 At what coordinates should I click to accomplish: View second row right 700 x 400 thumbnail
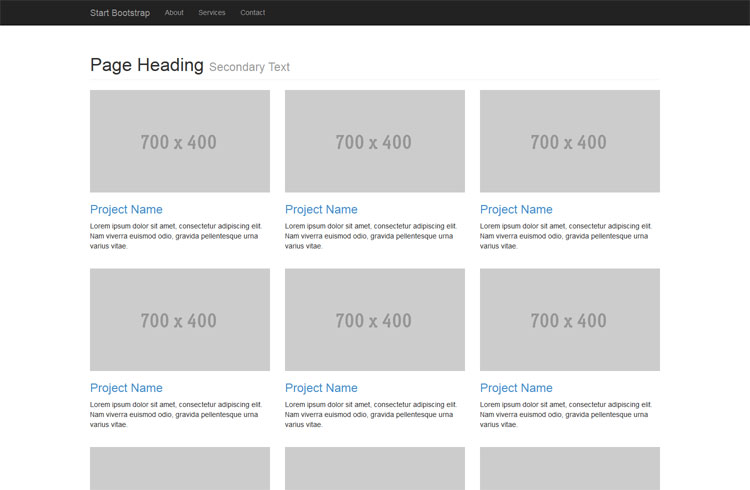[x=570, y=320]
